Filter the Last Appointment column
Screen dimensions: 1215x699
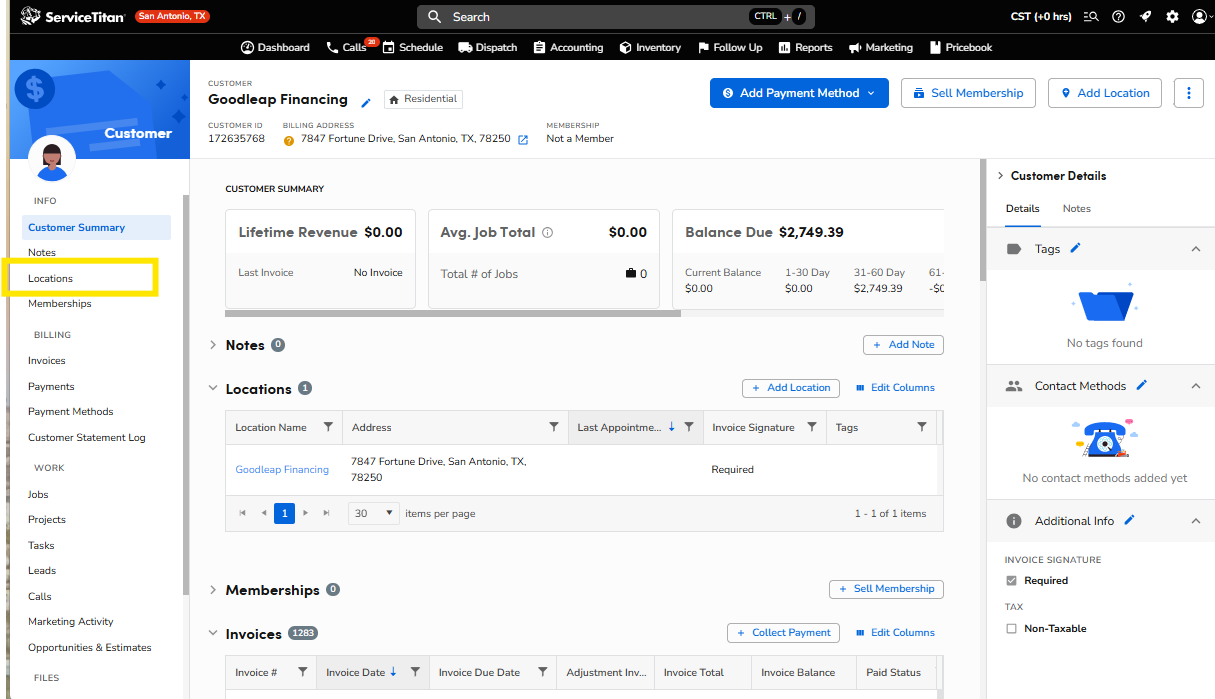(689, 427)
